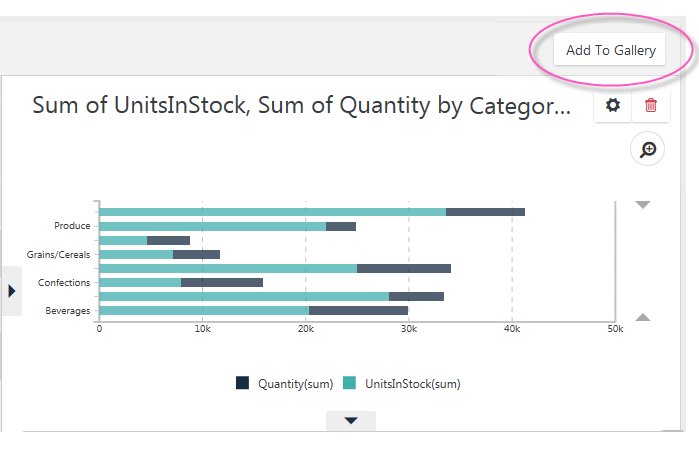Select the dark segment of the Produce bar
This screenshot has height=457, width=699.
(x=341, y=226)
